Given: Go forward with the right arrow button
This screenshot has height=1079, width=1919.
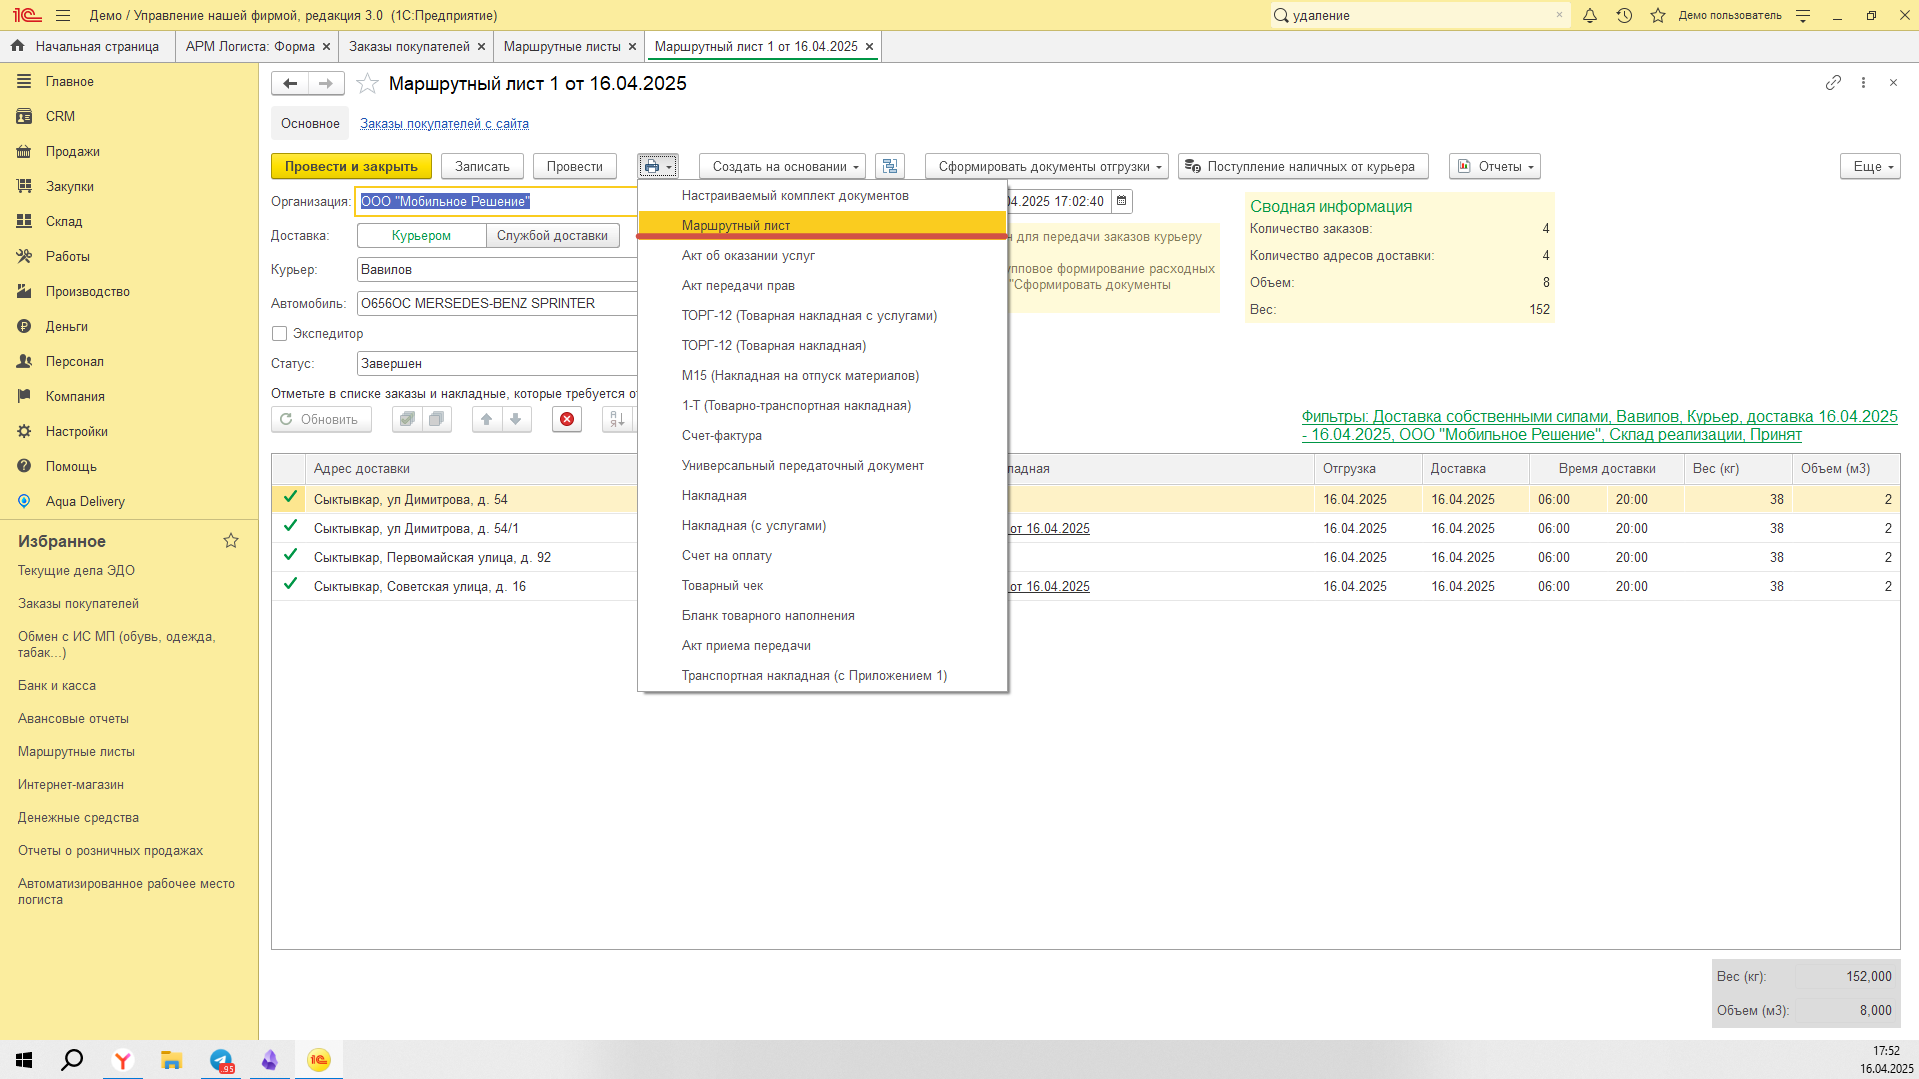Looking at the screenshot, I should pos(326,83).
